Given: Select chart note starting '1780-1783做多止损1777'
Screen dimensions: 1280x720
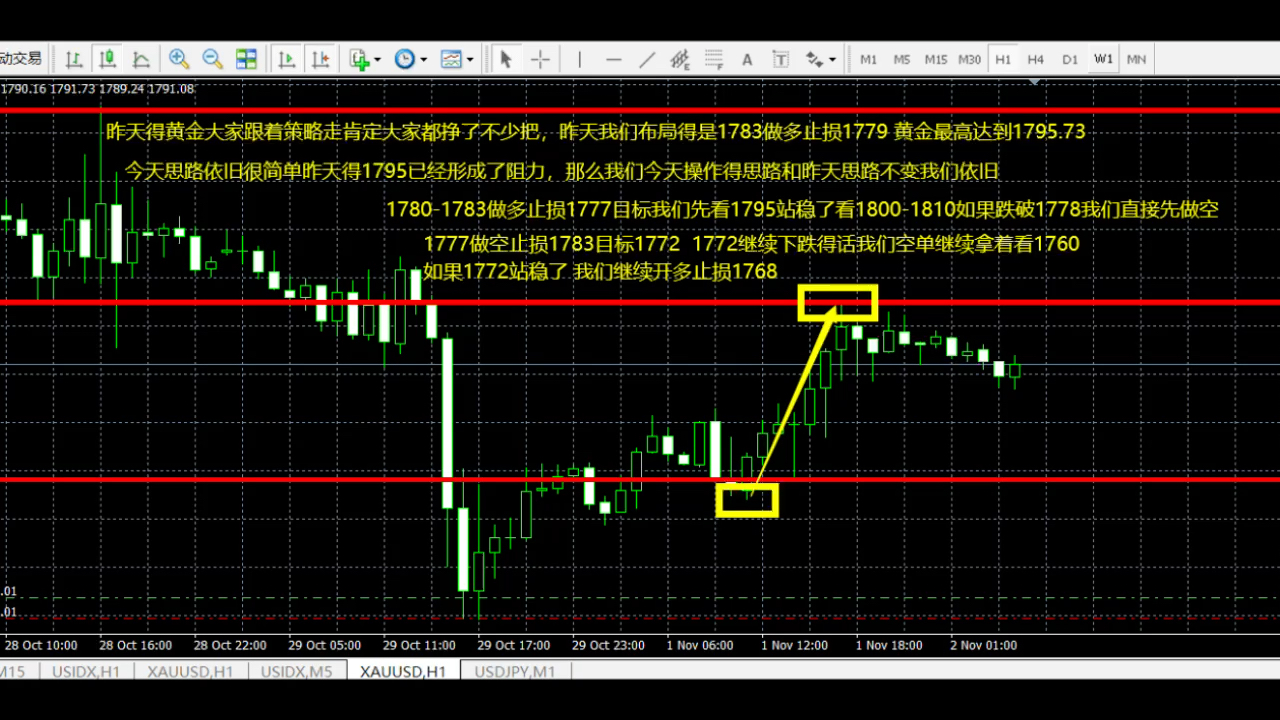Looking at the screenshot, I should (802, 209).
